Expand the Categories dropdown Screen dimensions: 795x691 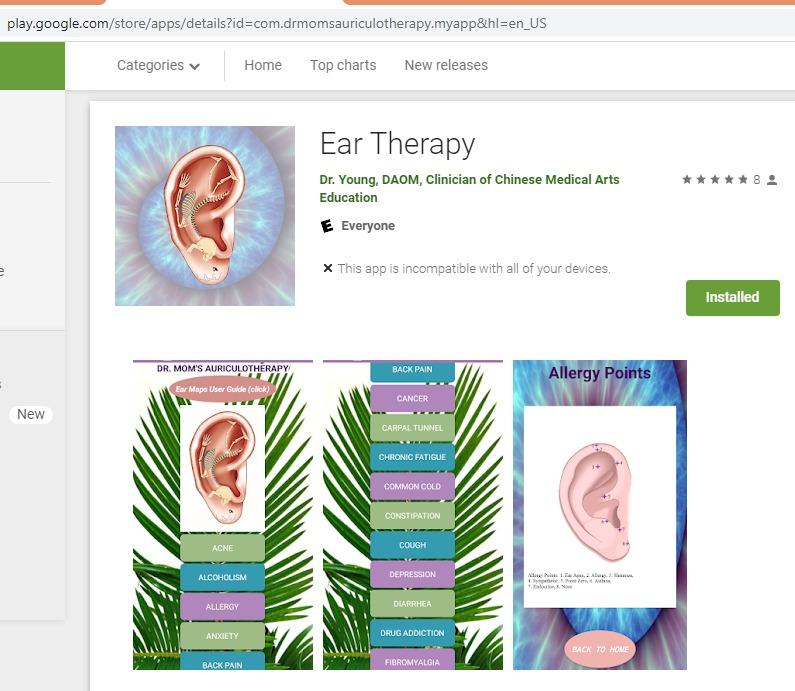tap(158, 65)
